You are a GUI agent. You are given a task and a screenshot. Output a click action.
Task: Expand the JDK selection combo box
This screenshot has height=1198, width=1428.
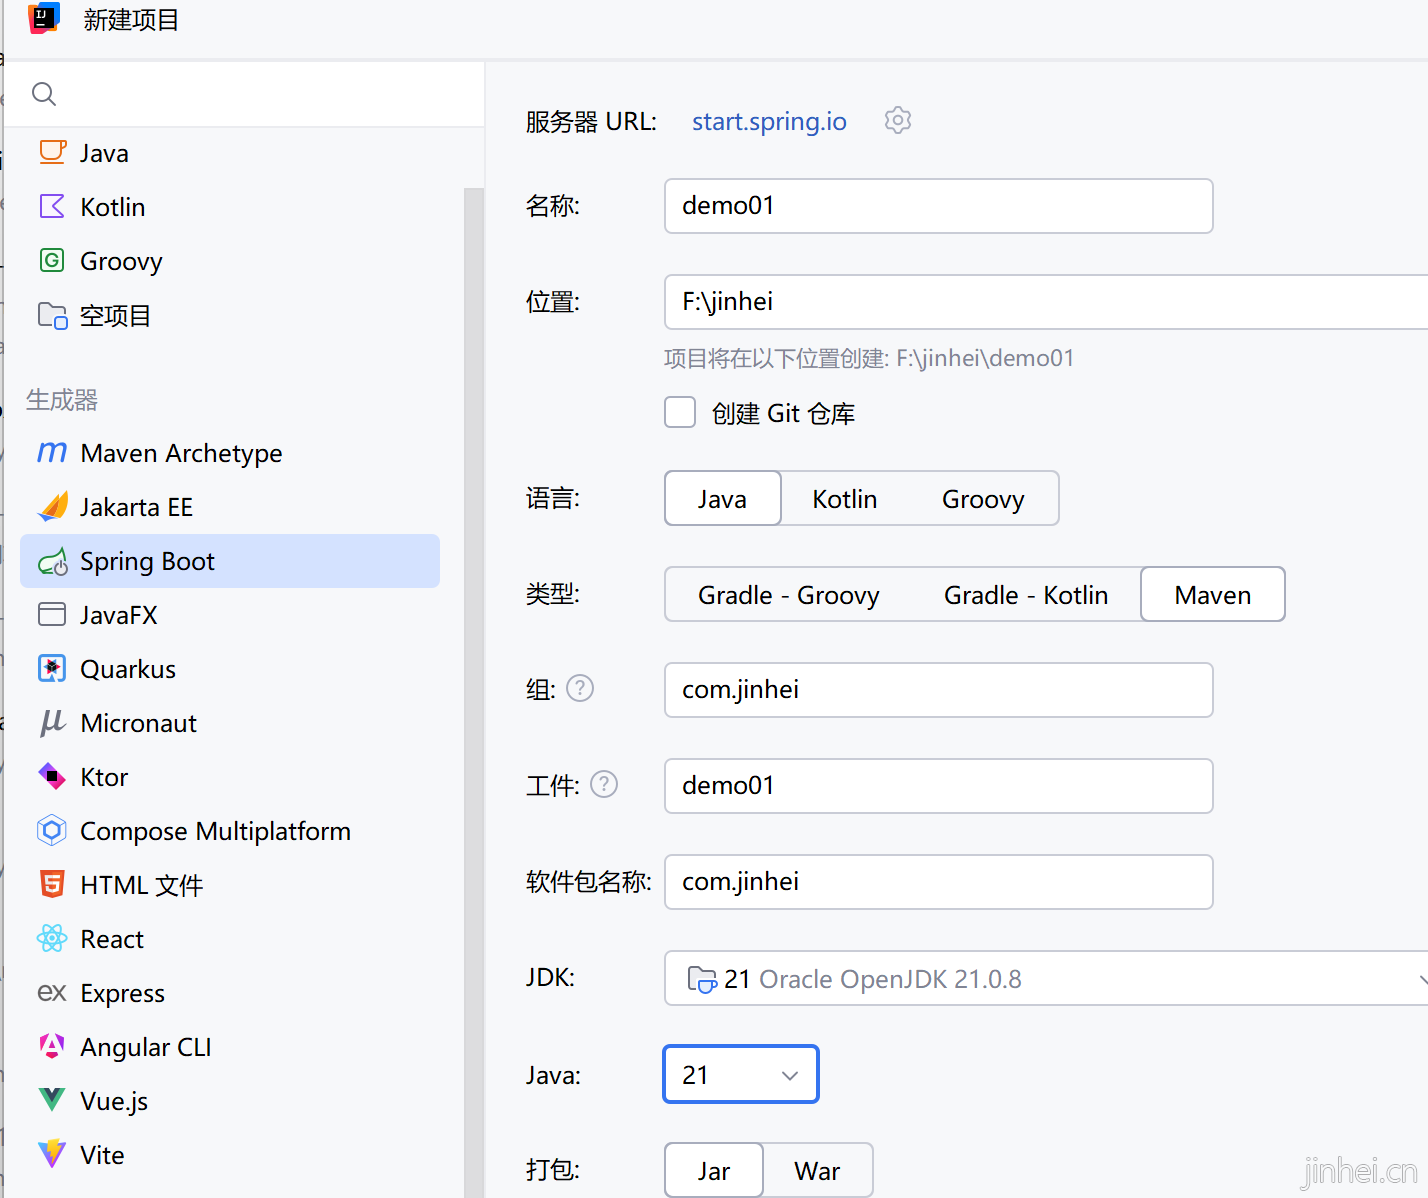pyautogui.click(x=1045, y=979)
